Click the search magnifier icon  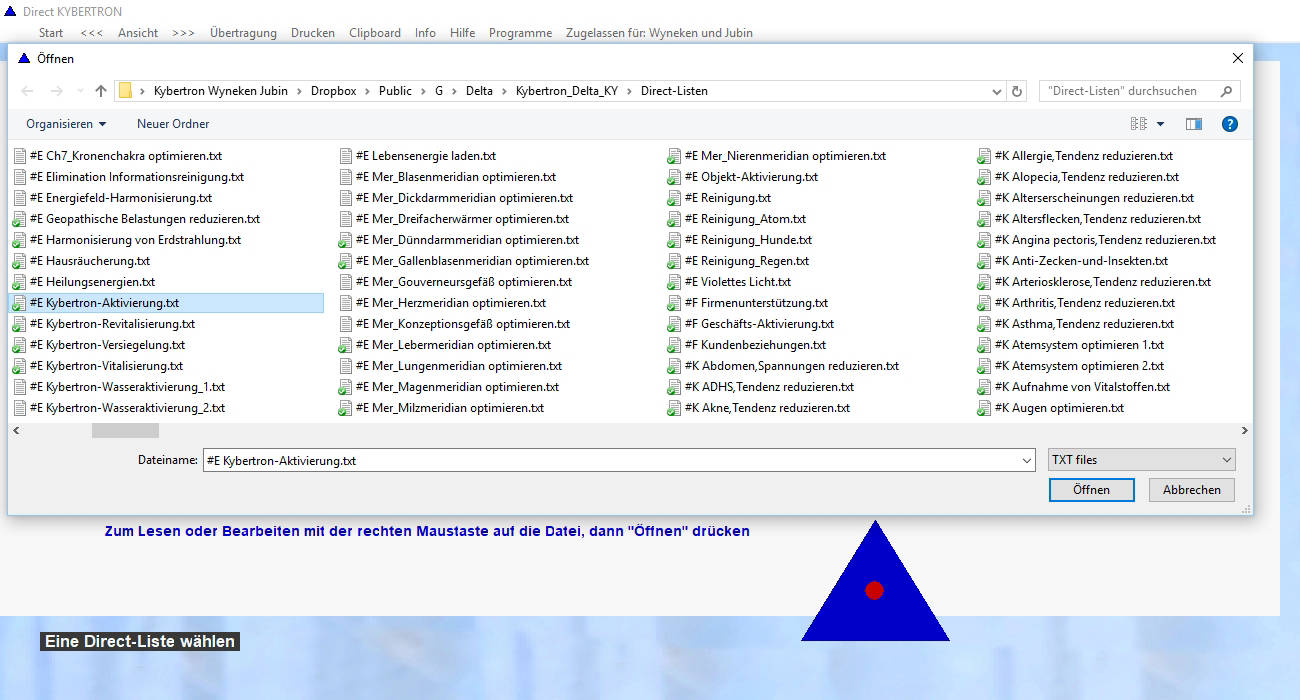[x=1226, y=91]
